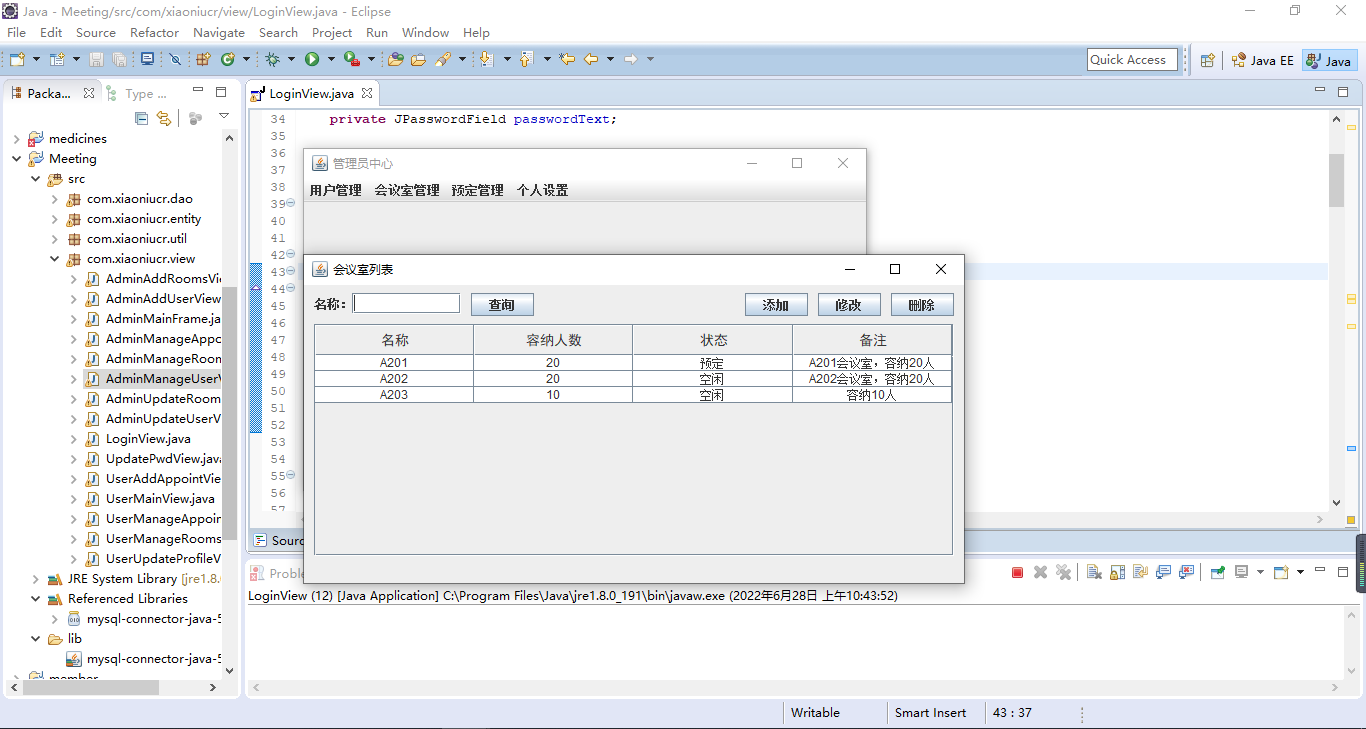
Task: Toggle Scroll Lock in the console
Action: 1117,572
